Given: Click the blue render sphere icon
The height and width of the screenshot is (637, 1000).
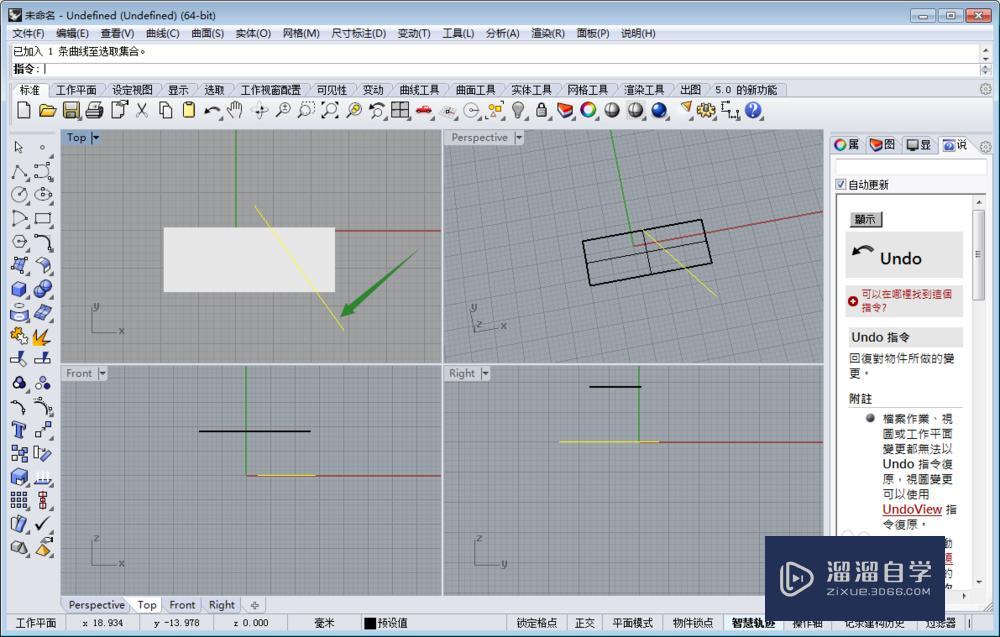Looking at the screenshot, I should [x=659, y=110].
